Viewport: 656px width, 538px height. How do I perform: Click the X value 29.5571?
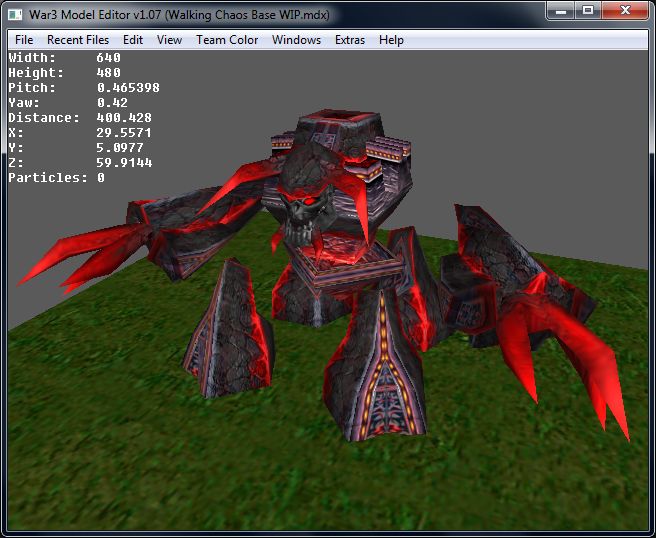pyautogui.click(x=124, y=133)
